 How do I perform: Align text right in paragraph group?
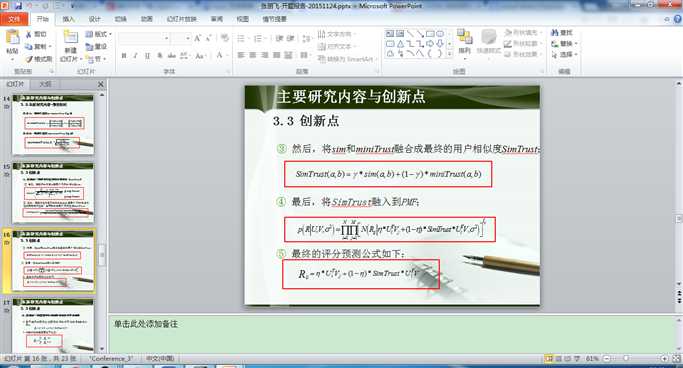[x=264, y=55]
